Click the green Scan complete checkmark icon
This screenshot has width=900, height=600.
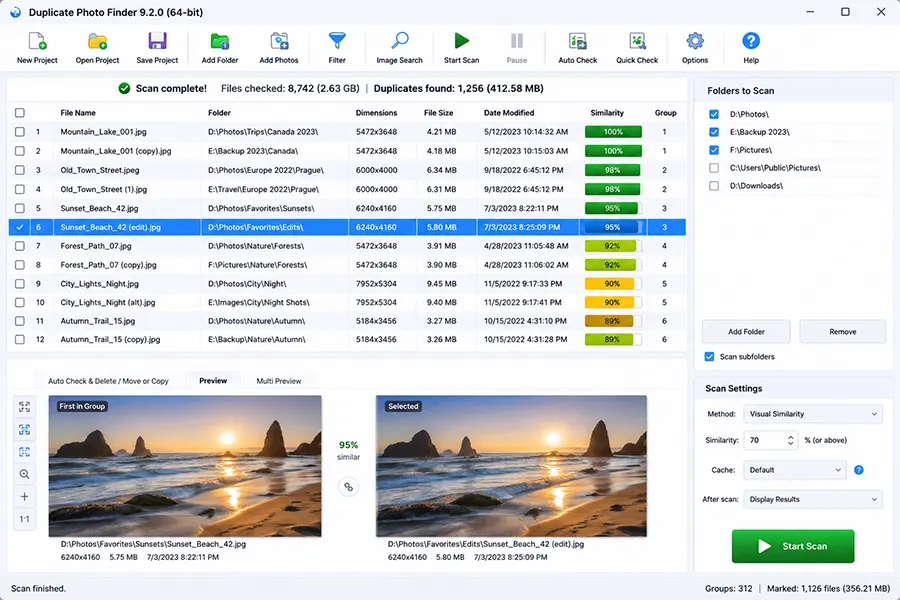click(x=124, y=88)
